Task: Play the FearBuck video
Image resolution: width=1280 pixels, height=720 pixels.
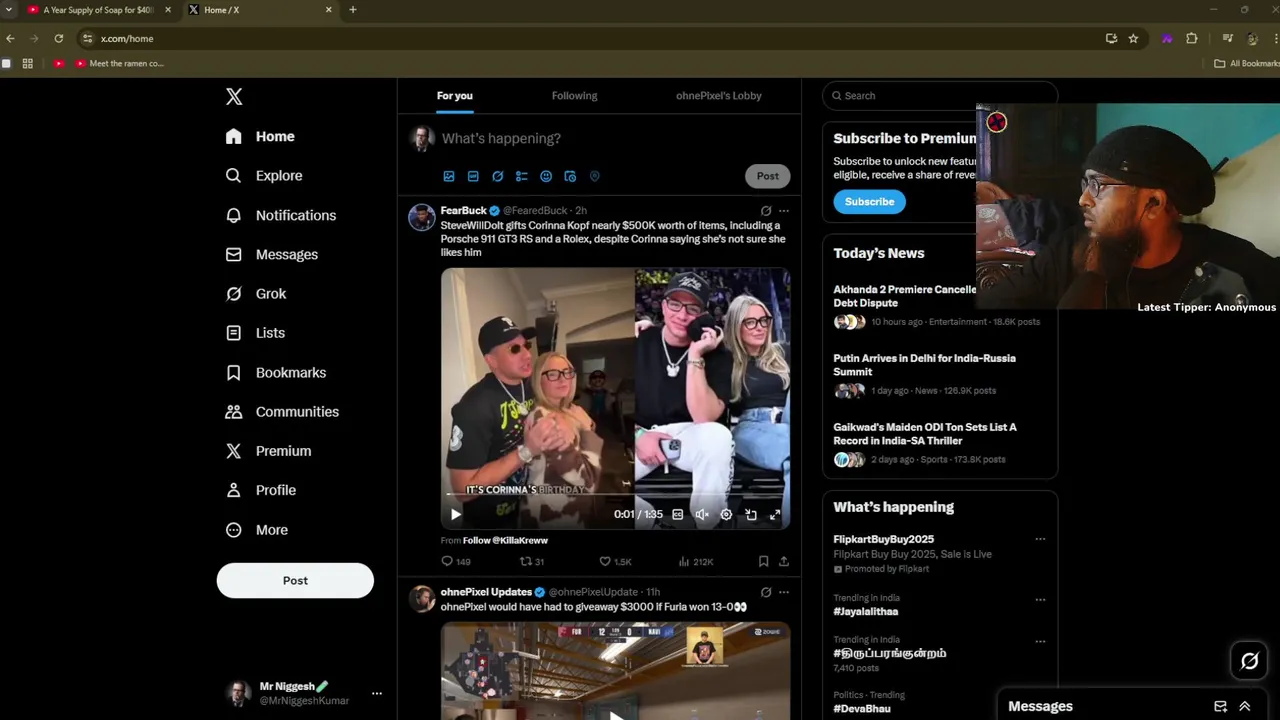Action: click(x=455, y=514)
